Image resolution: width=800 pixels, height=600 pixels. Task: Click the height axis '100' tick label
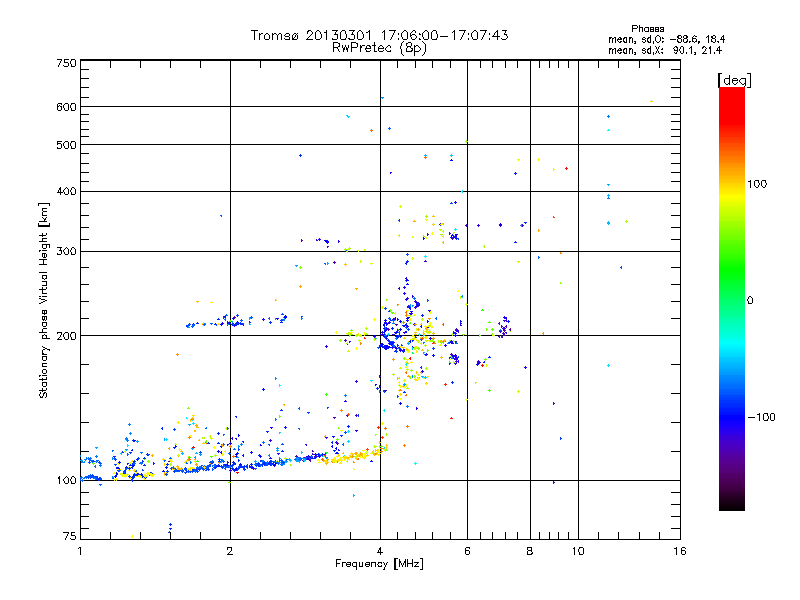(x=66, y=480)
